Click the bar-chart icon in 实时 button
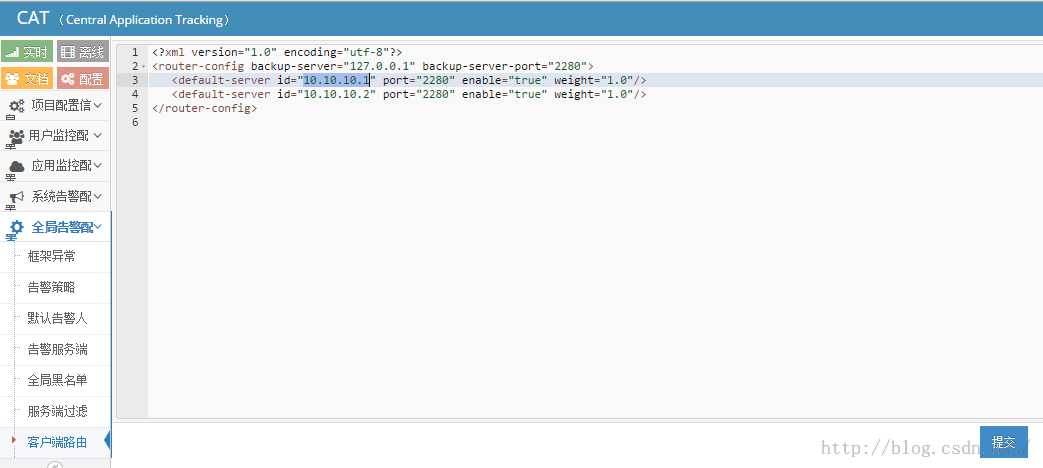 [x=12, y=52]
